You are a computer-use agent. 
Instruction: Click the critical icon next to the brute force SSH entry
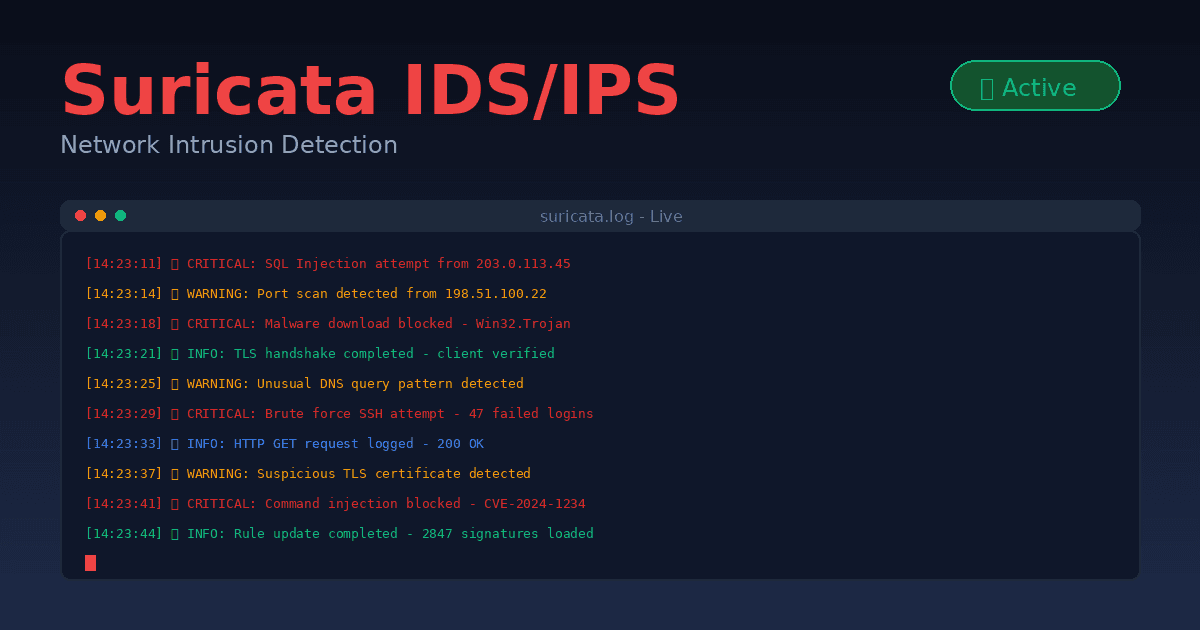click(x=174, y=413)
